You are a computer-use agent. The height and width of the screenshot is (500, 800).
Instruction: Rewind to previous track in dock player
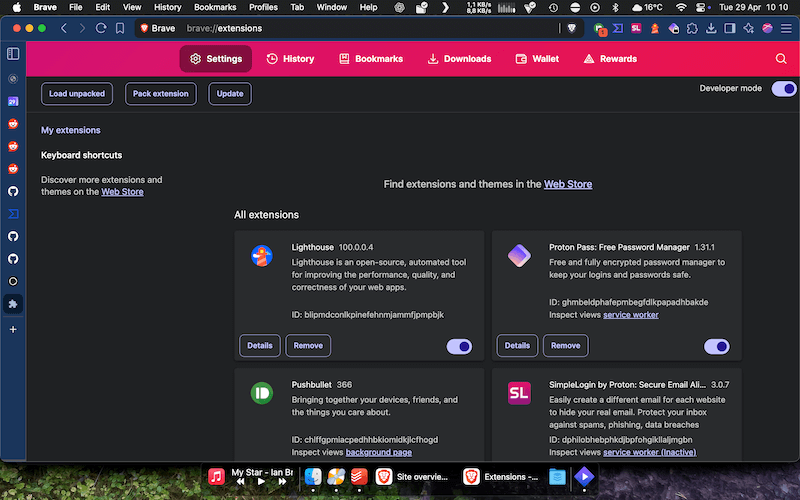click(240, 481)
